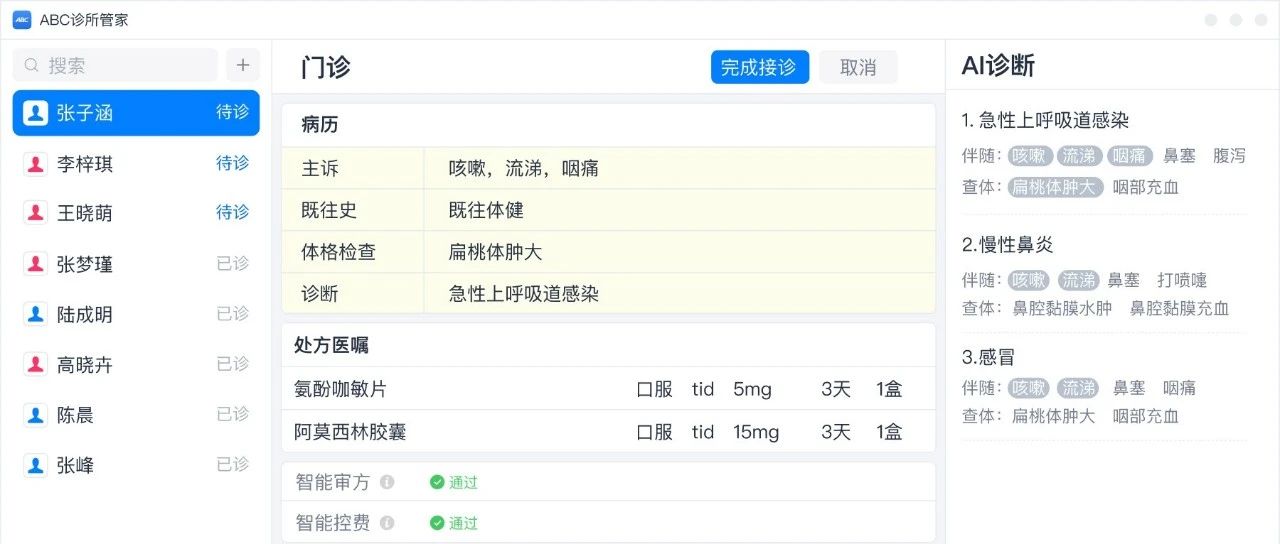The image size is (1280, 544).
Task: Click 打喷嚏 symptom under 慢性鼻炎
Action: point(1182,280)
